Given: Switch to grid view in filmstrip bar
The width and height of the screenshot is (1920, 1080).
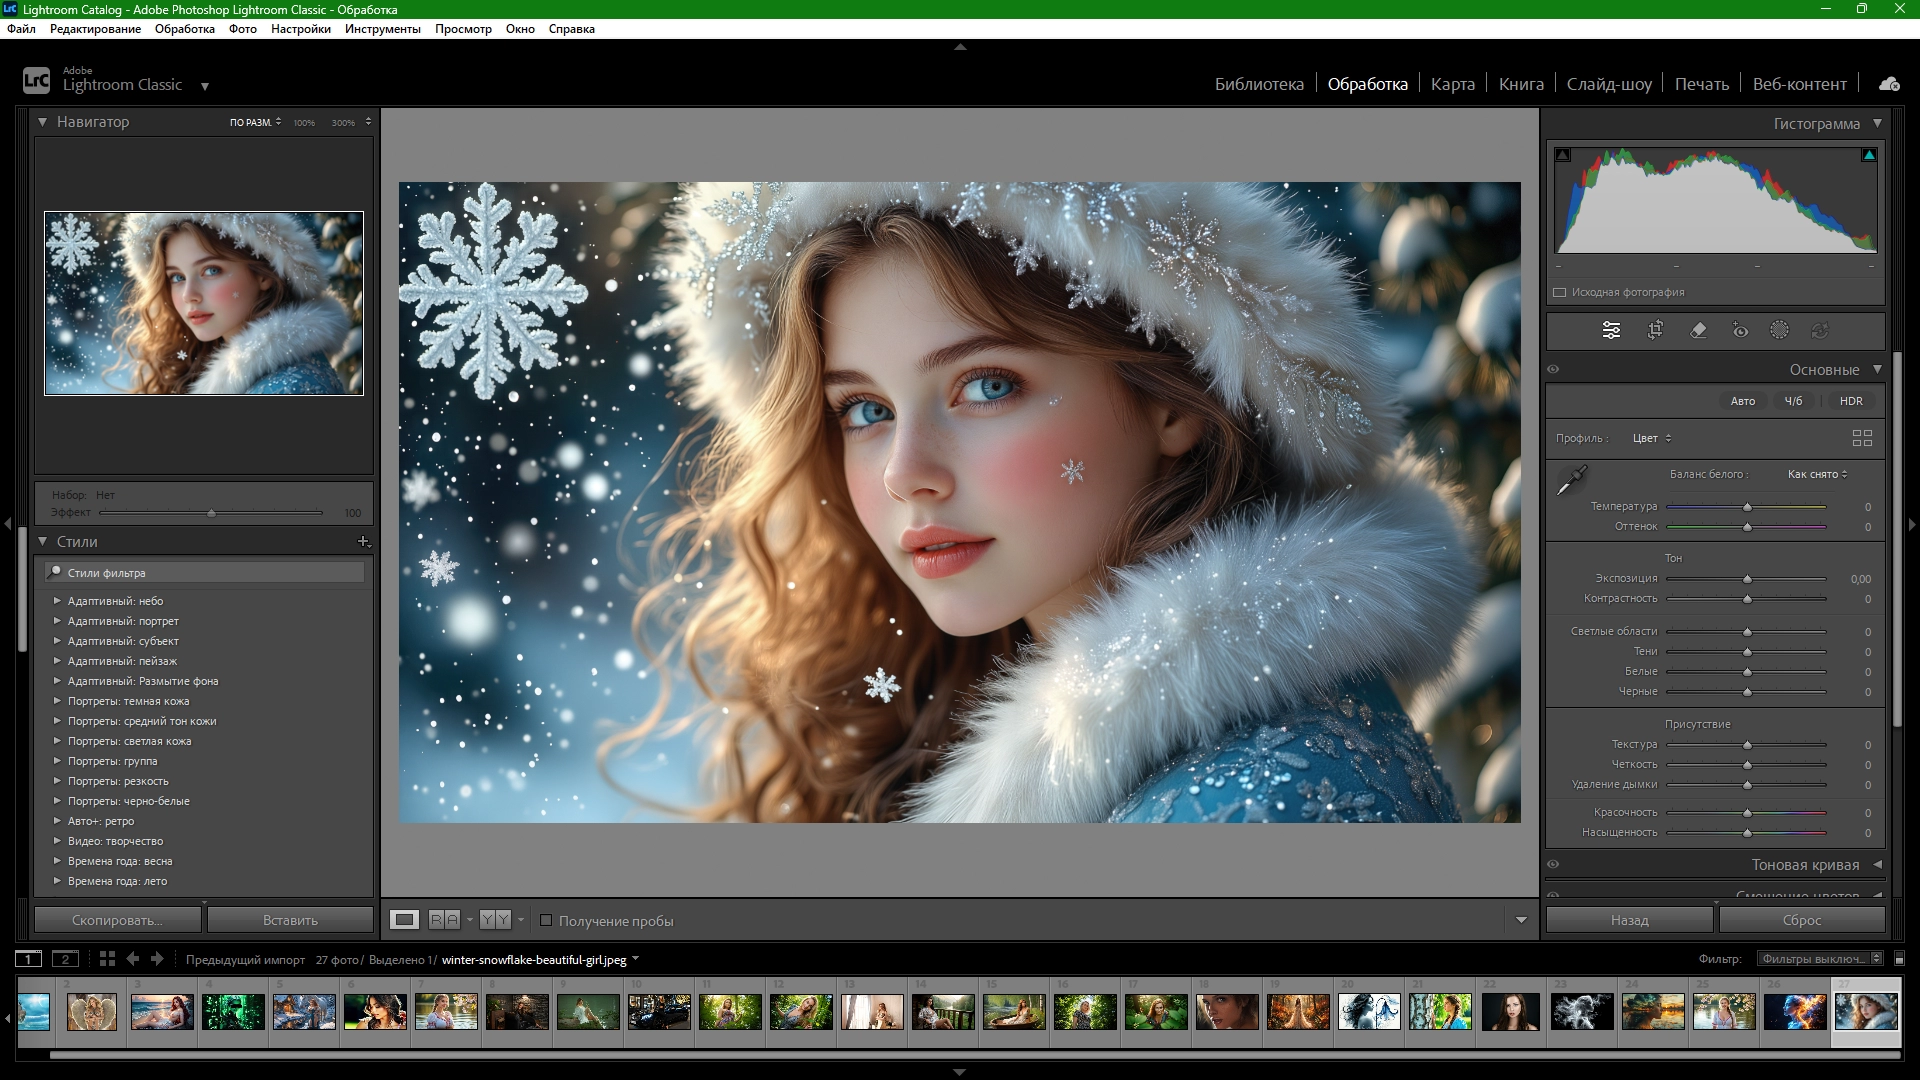Looking at the screenshot, I should [107, 959].
